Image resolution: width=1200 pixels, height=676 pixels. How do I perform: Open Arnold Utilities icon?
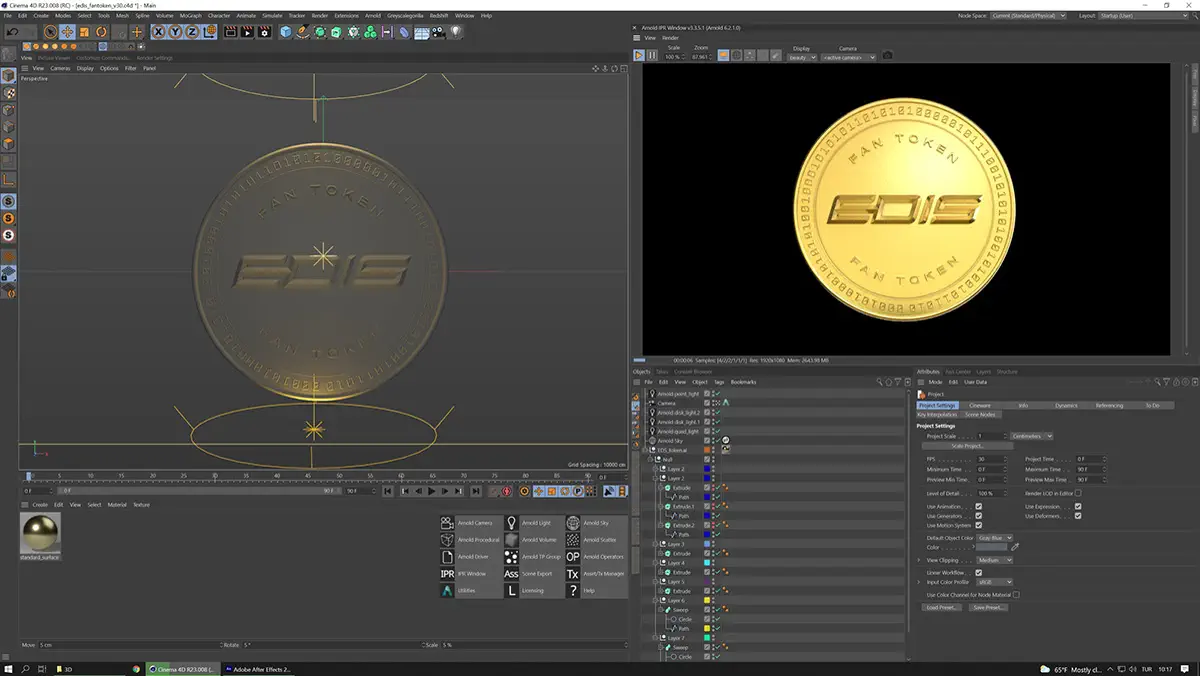tap(448, 591)
